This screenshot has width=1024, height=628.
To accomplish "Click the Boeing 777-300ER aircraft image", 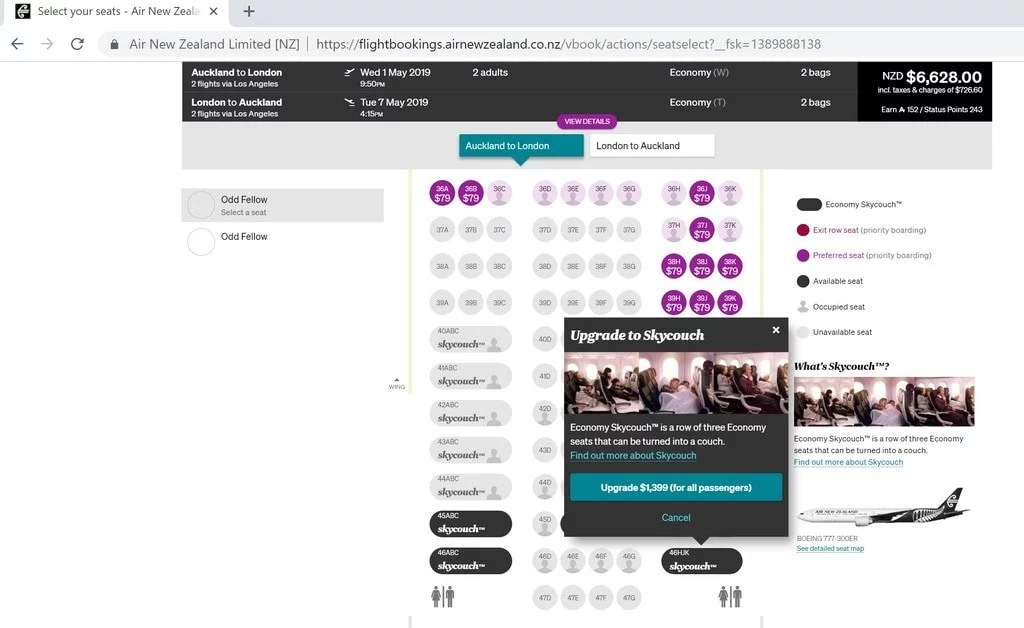I will (x=883, y=509).
